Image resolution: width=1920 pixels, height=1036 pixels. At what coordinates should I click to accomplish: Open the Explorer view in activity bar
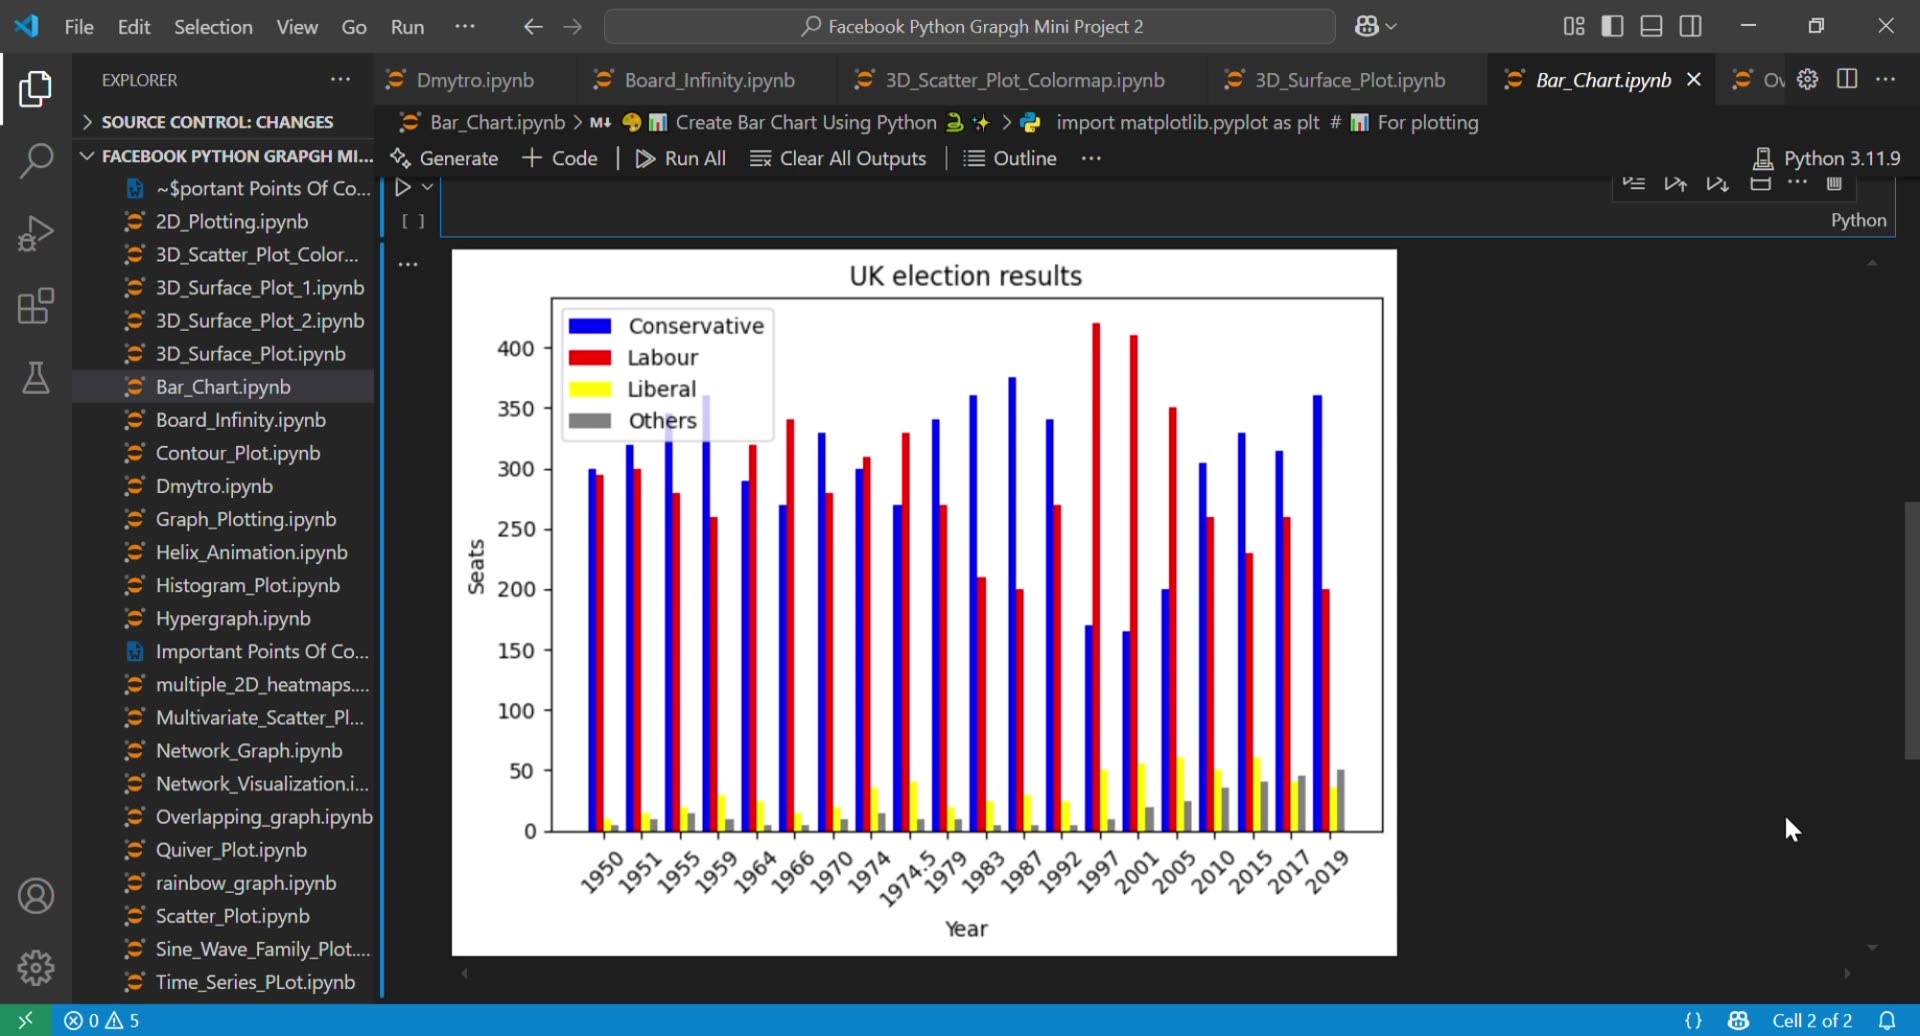coord(36,89)
